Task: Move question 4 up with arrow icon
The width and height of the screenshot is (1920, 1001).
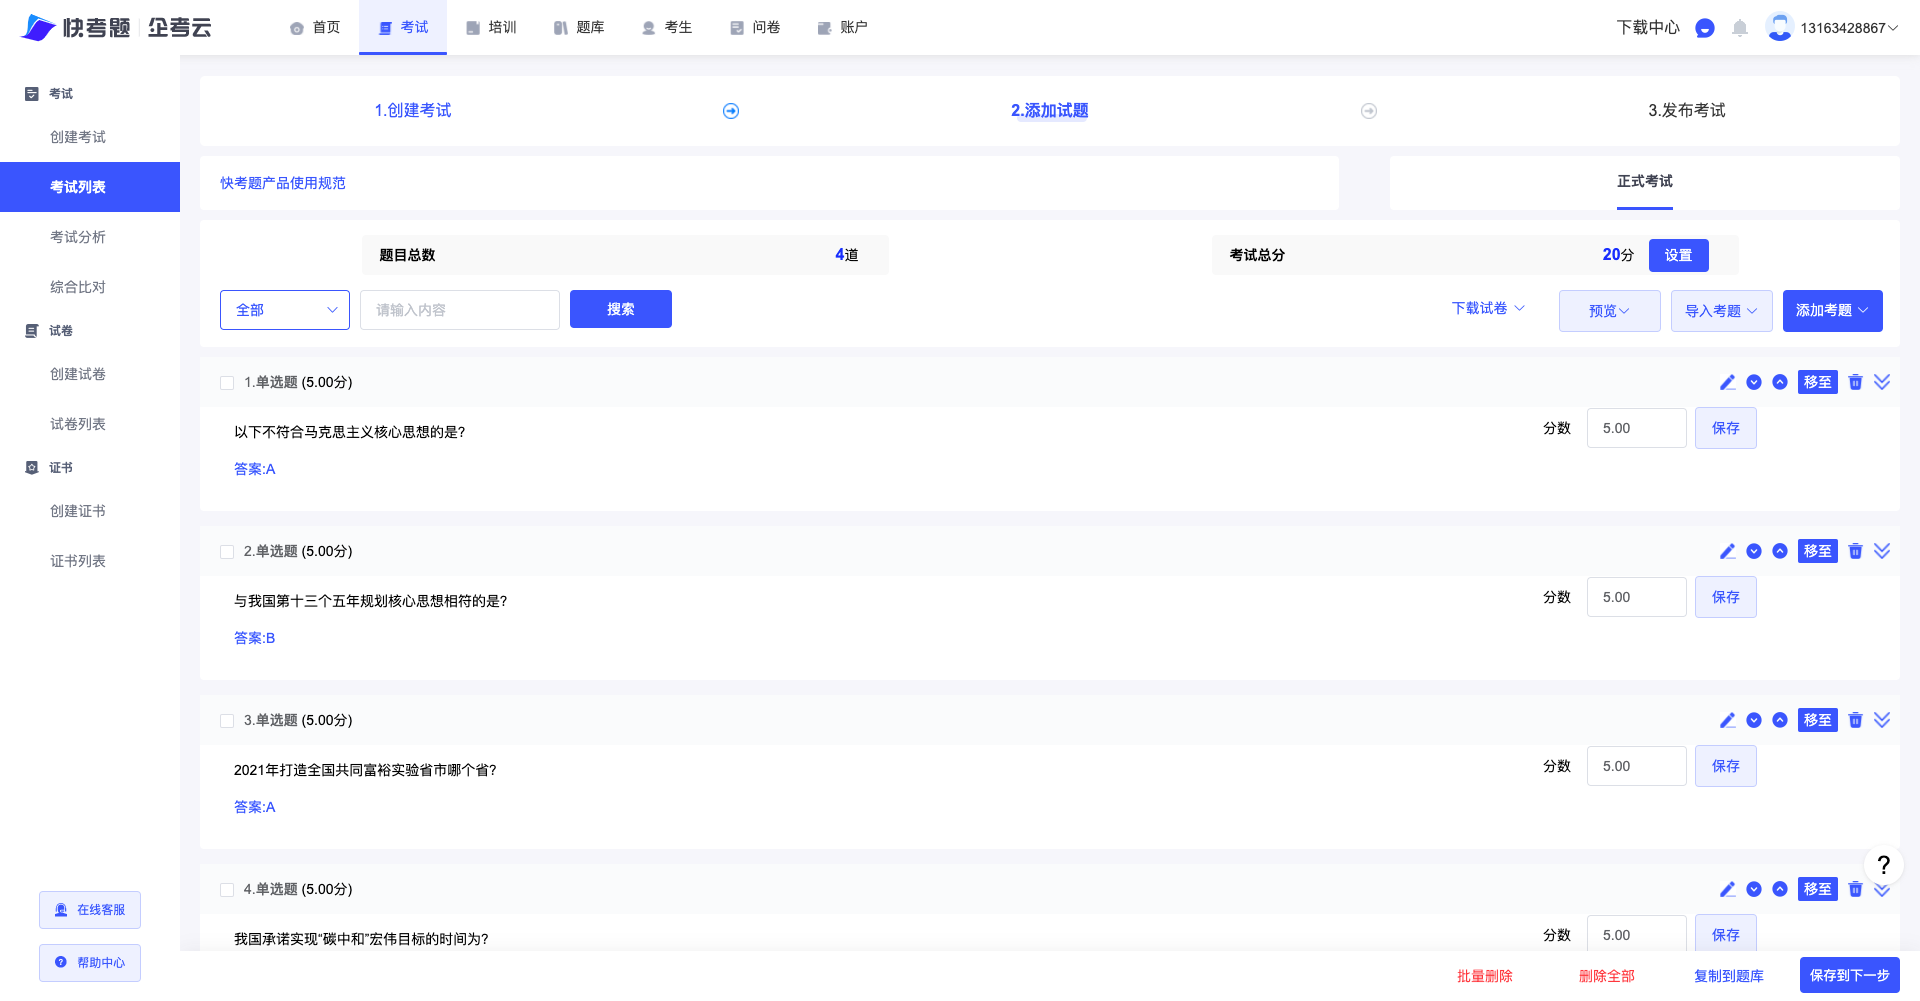Action: pyautogui.click(x=1780, y=889)
